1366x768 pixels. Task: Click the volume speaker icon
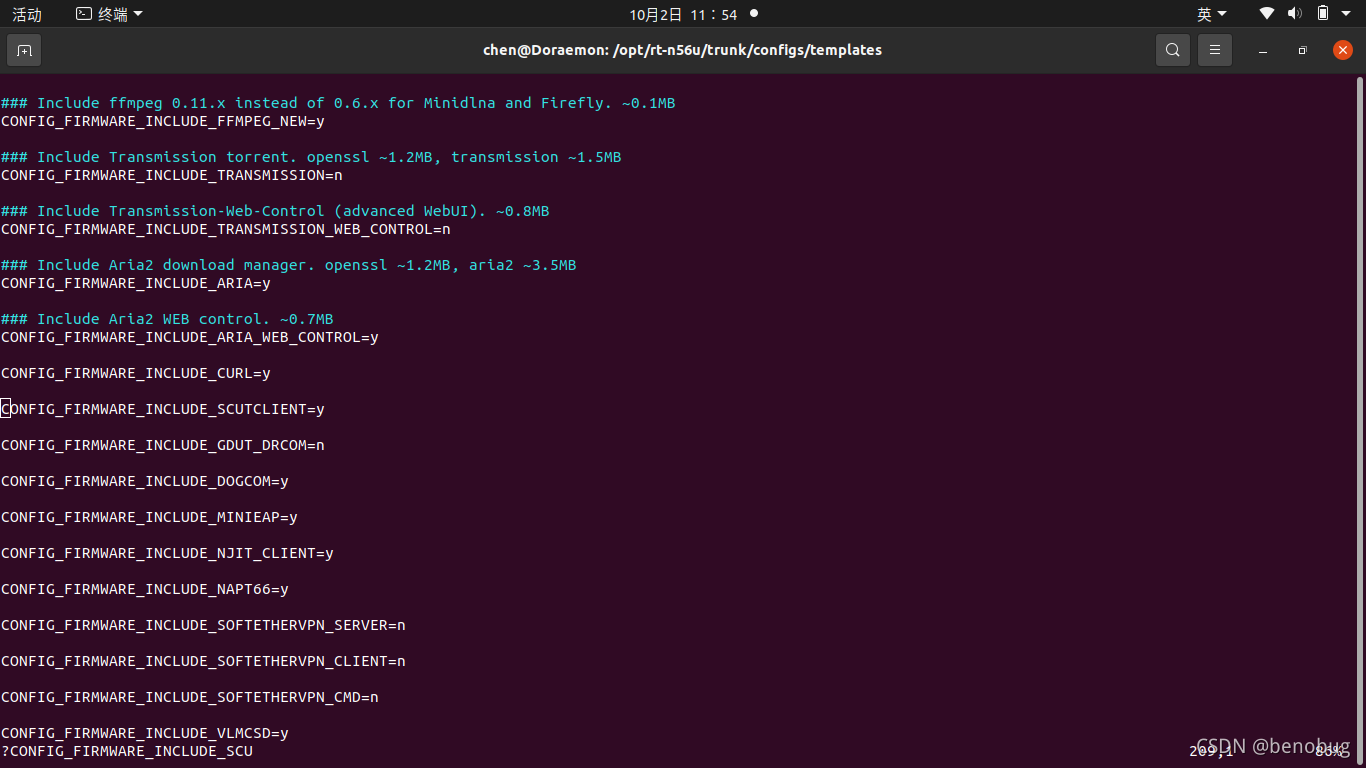1295,14
